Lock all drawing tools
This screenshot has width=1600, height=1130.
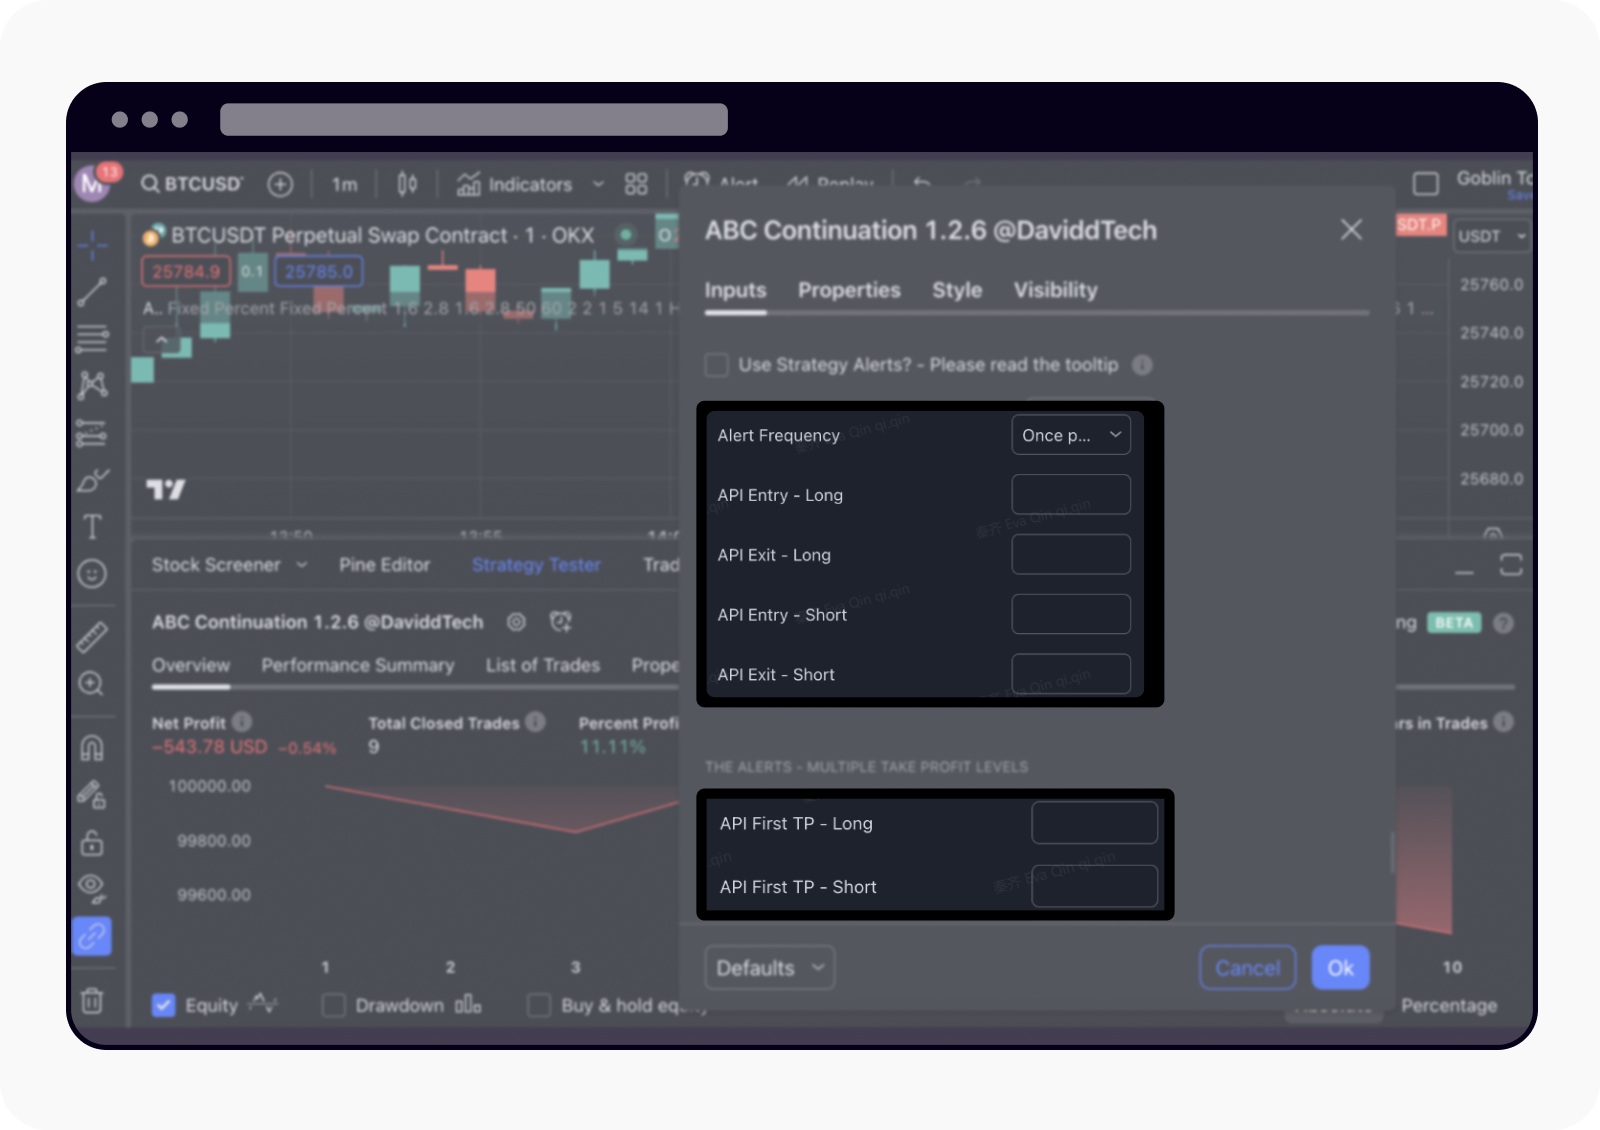[x=92, y=842]
